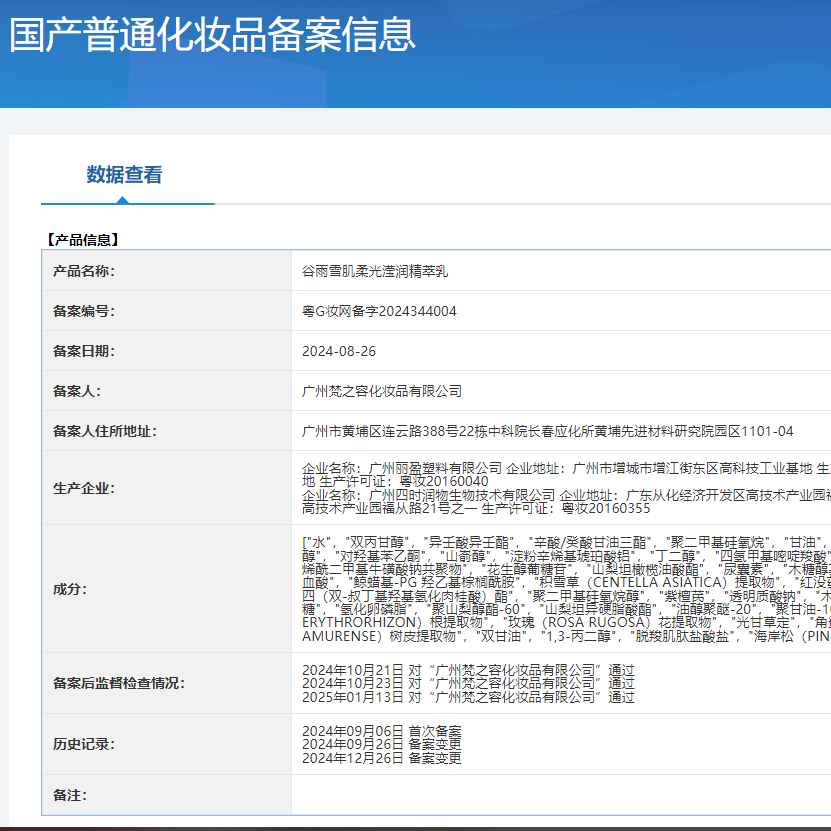Click the 备注 row label

point(68,795)
